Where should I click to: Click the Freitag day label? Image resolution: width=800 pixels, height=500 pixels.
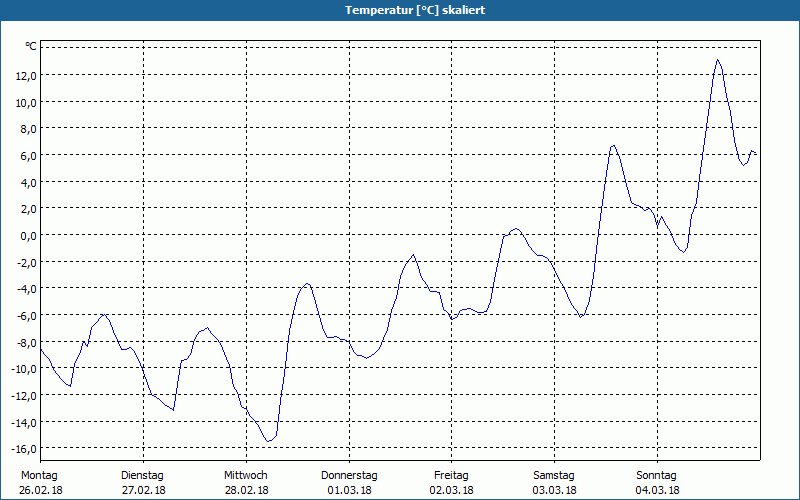[x=451, y=476]
